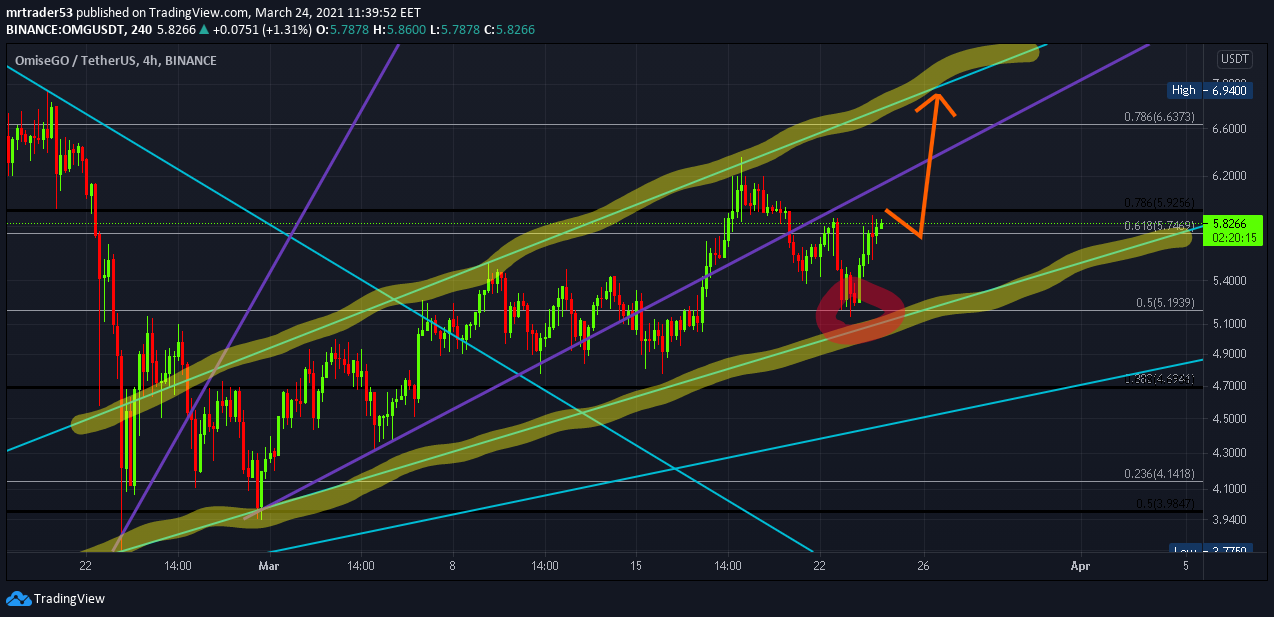Image resolution: width=1274 pixels, height=617 pixels.
Task: Click the 26 date label on time axis
Action: pos(923,566)
